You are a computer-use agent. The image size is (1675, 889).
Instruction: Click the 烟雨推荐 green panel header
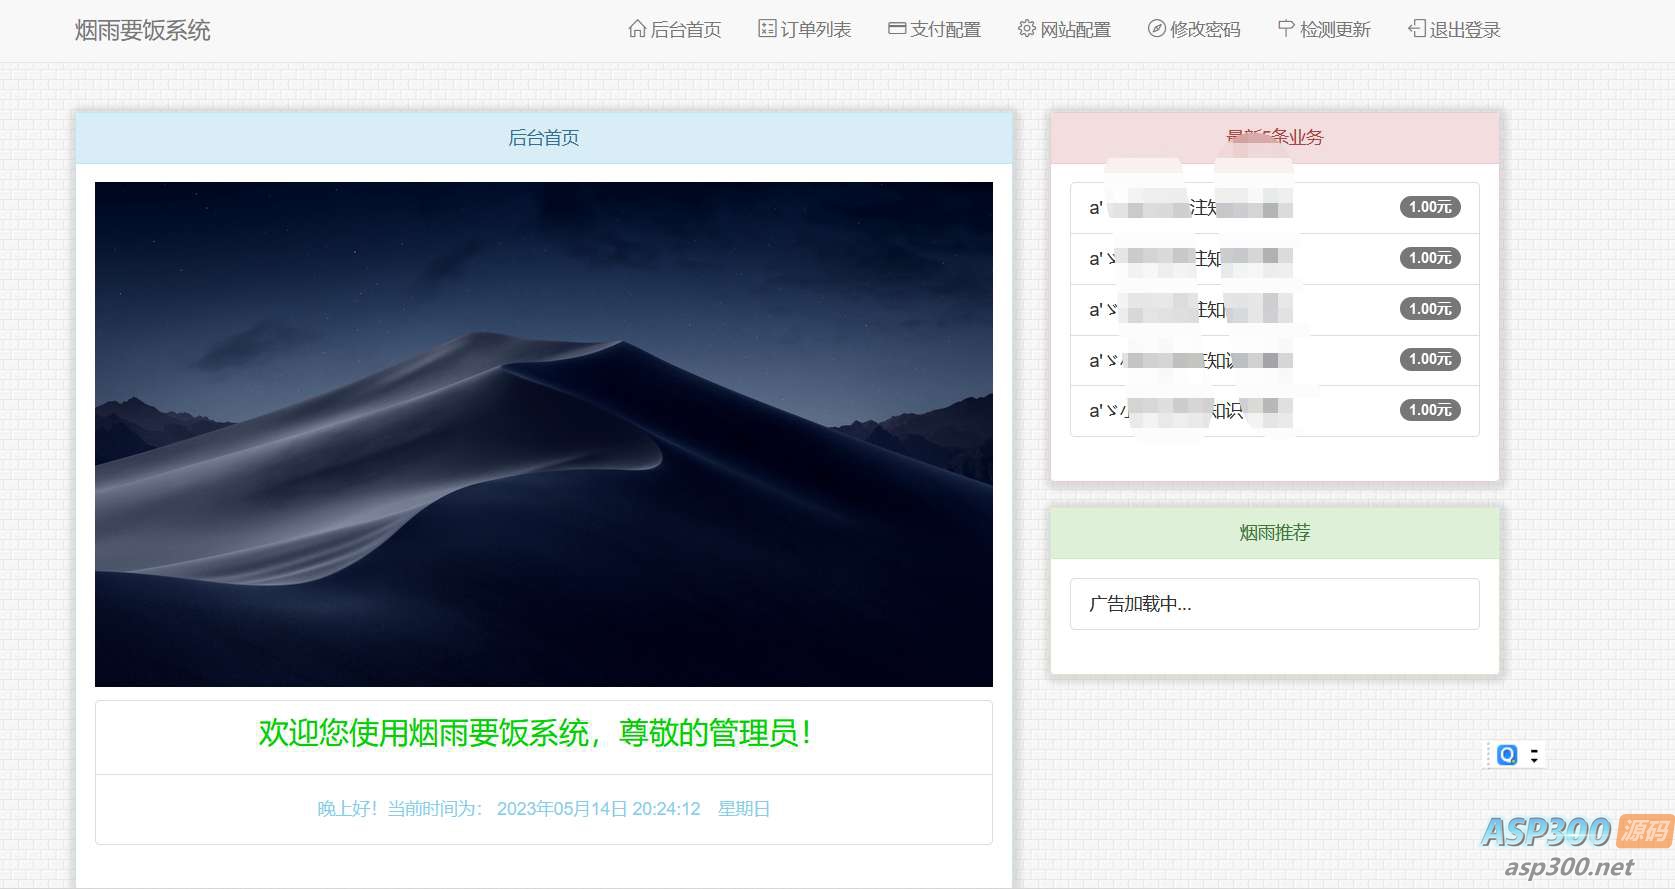click(1274, 533)
